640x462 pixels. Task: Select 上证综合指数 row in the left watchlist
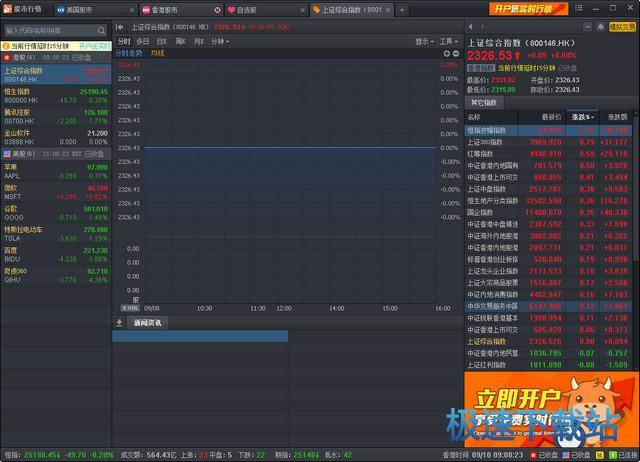56,74
